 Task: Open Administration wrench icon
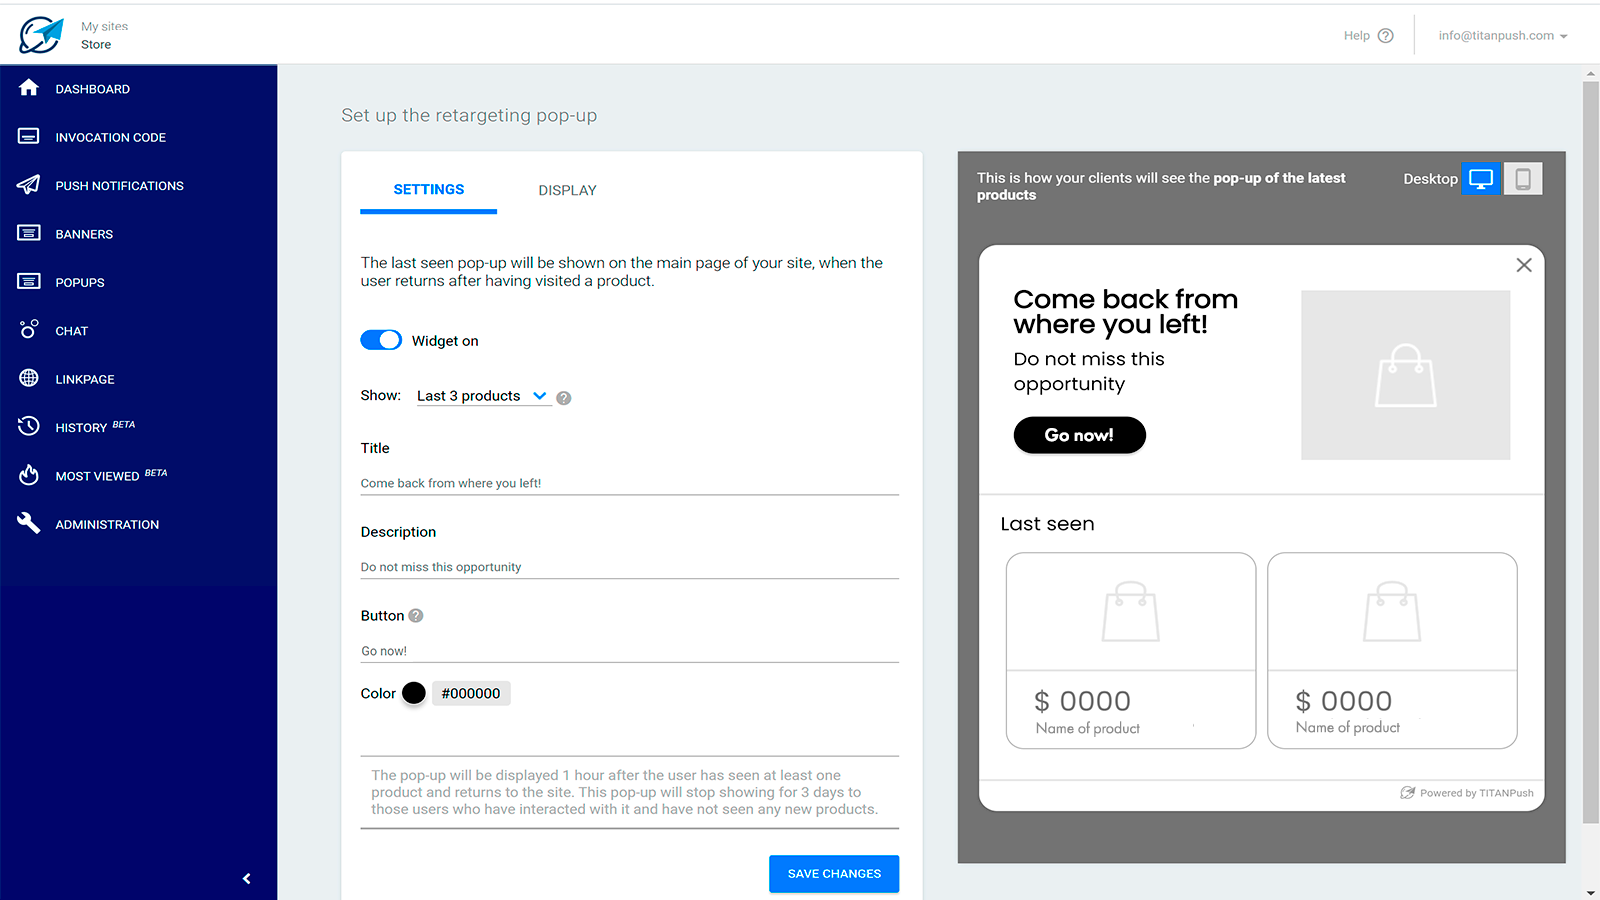click(x=29, y=523)
